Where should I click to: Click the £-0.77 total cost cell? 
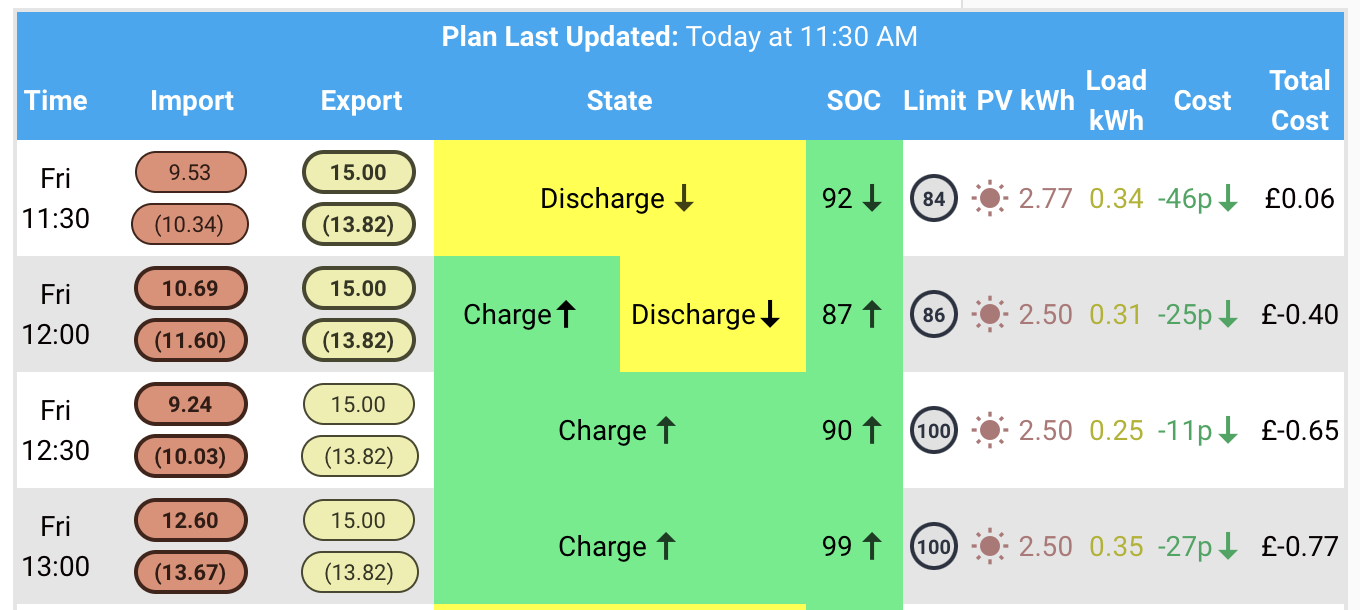click(1300, 546)
